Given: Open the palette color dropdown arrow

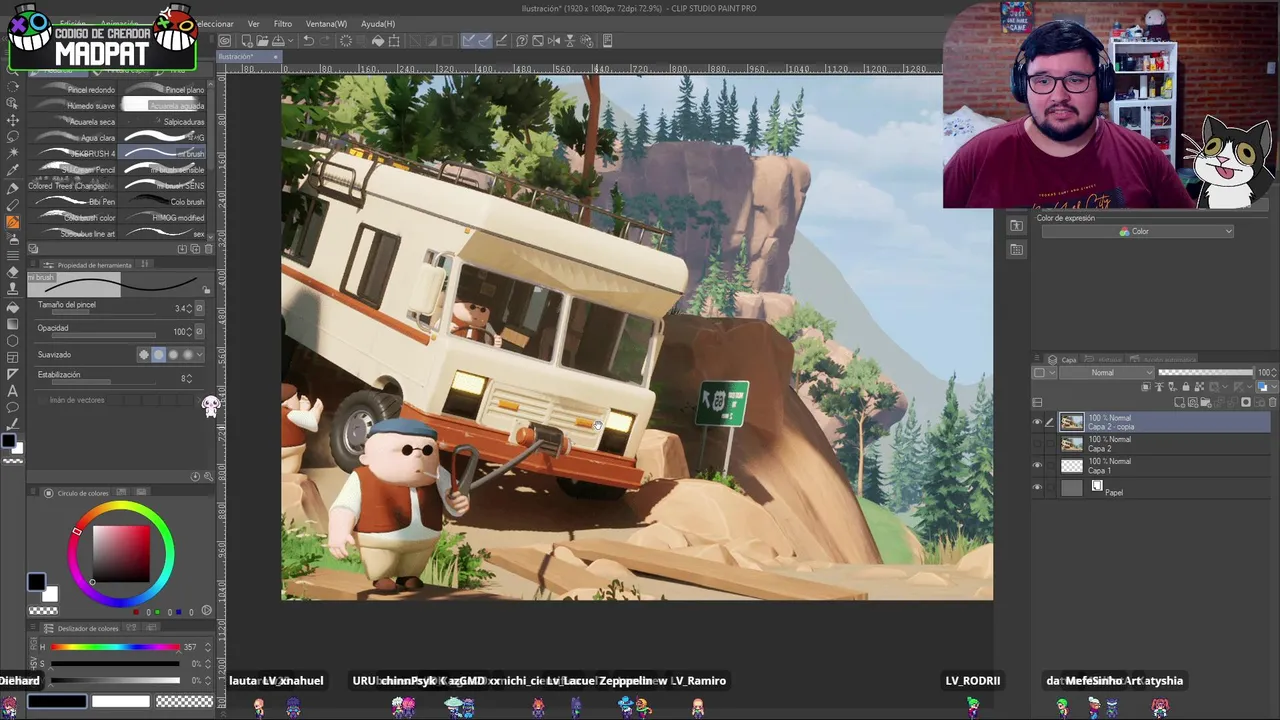Looking at the screenshot, I should [1052, 372].
